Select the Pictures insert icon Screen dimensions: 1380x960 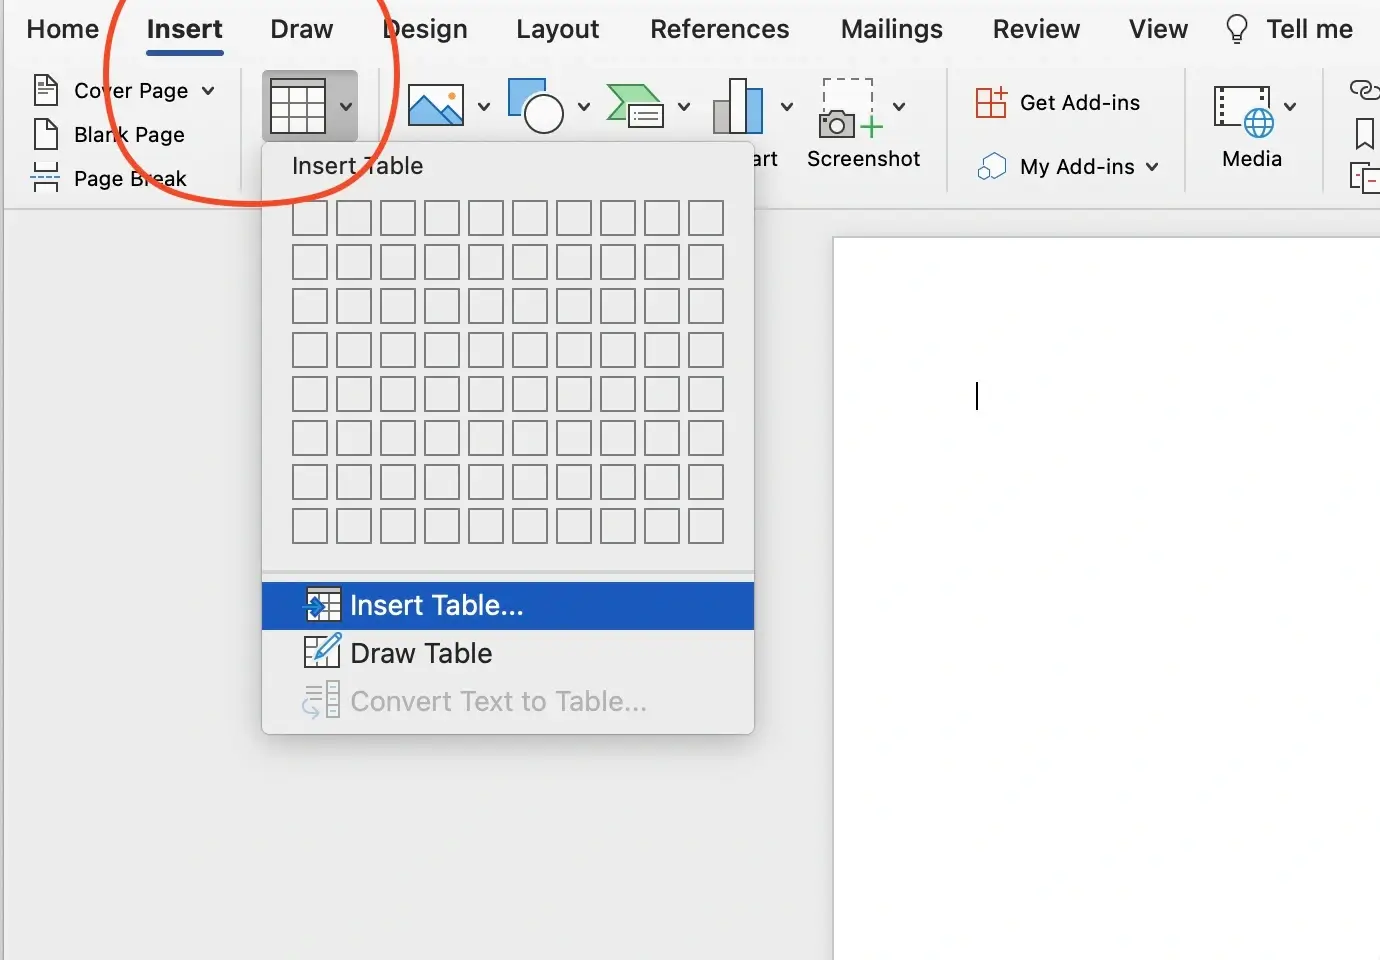coord(437,105)
